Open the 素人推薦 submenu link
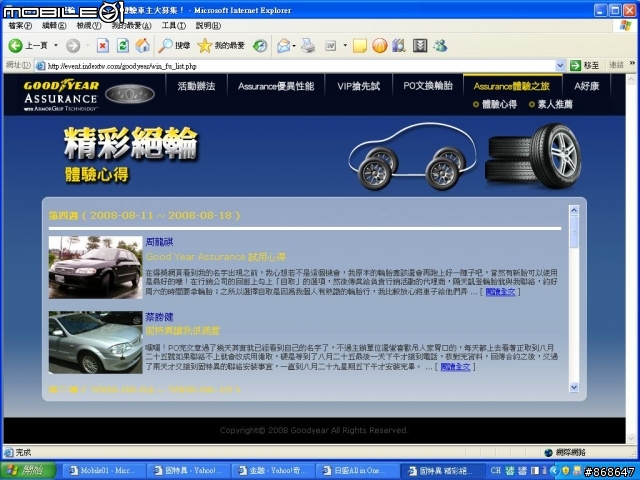640x480 pixels. pos(554,104)
